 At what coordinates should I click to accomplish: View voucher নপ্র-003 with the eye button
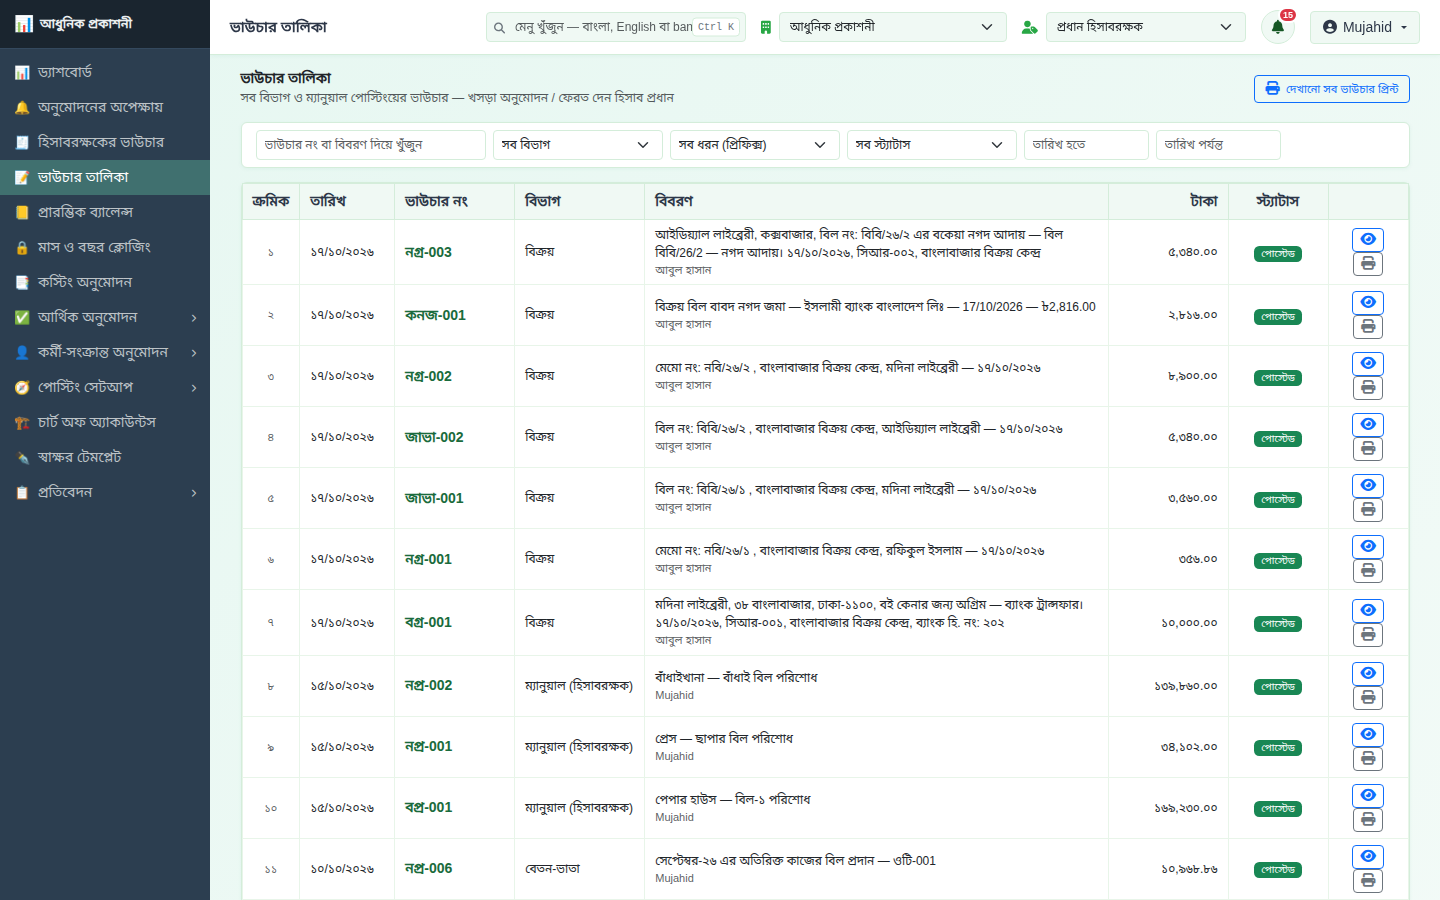click(x=1368, y=239)
